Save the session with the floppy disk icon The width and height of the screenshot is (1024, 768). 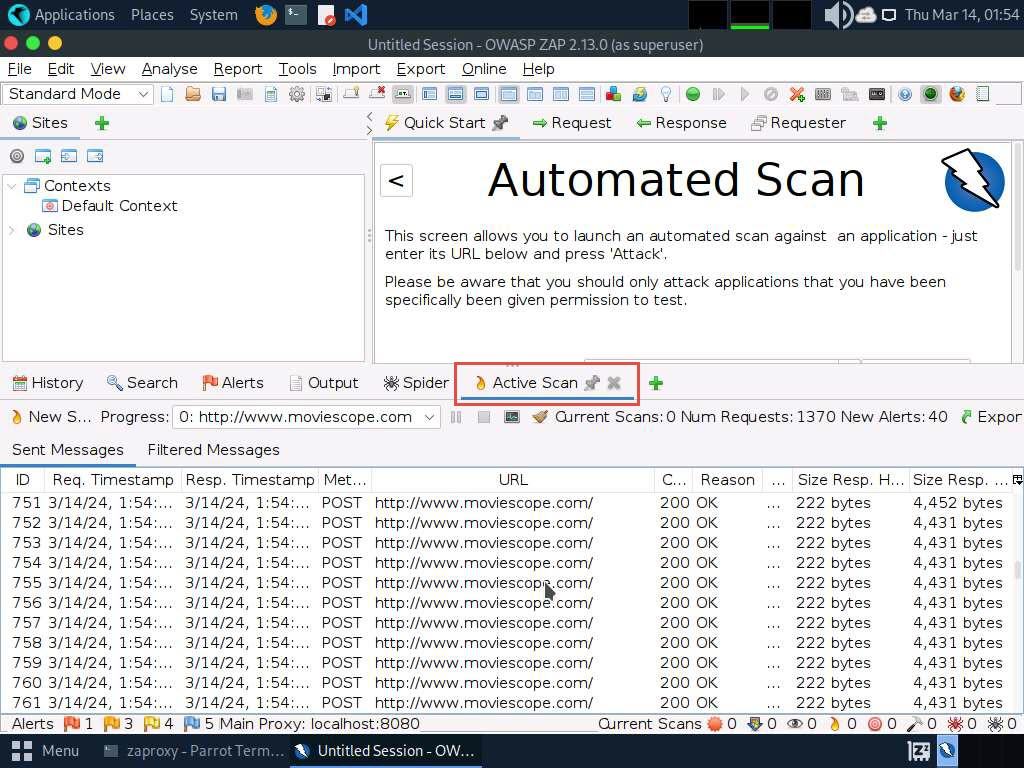tap(219, 94)
